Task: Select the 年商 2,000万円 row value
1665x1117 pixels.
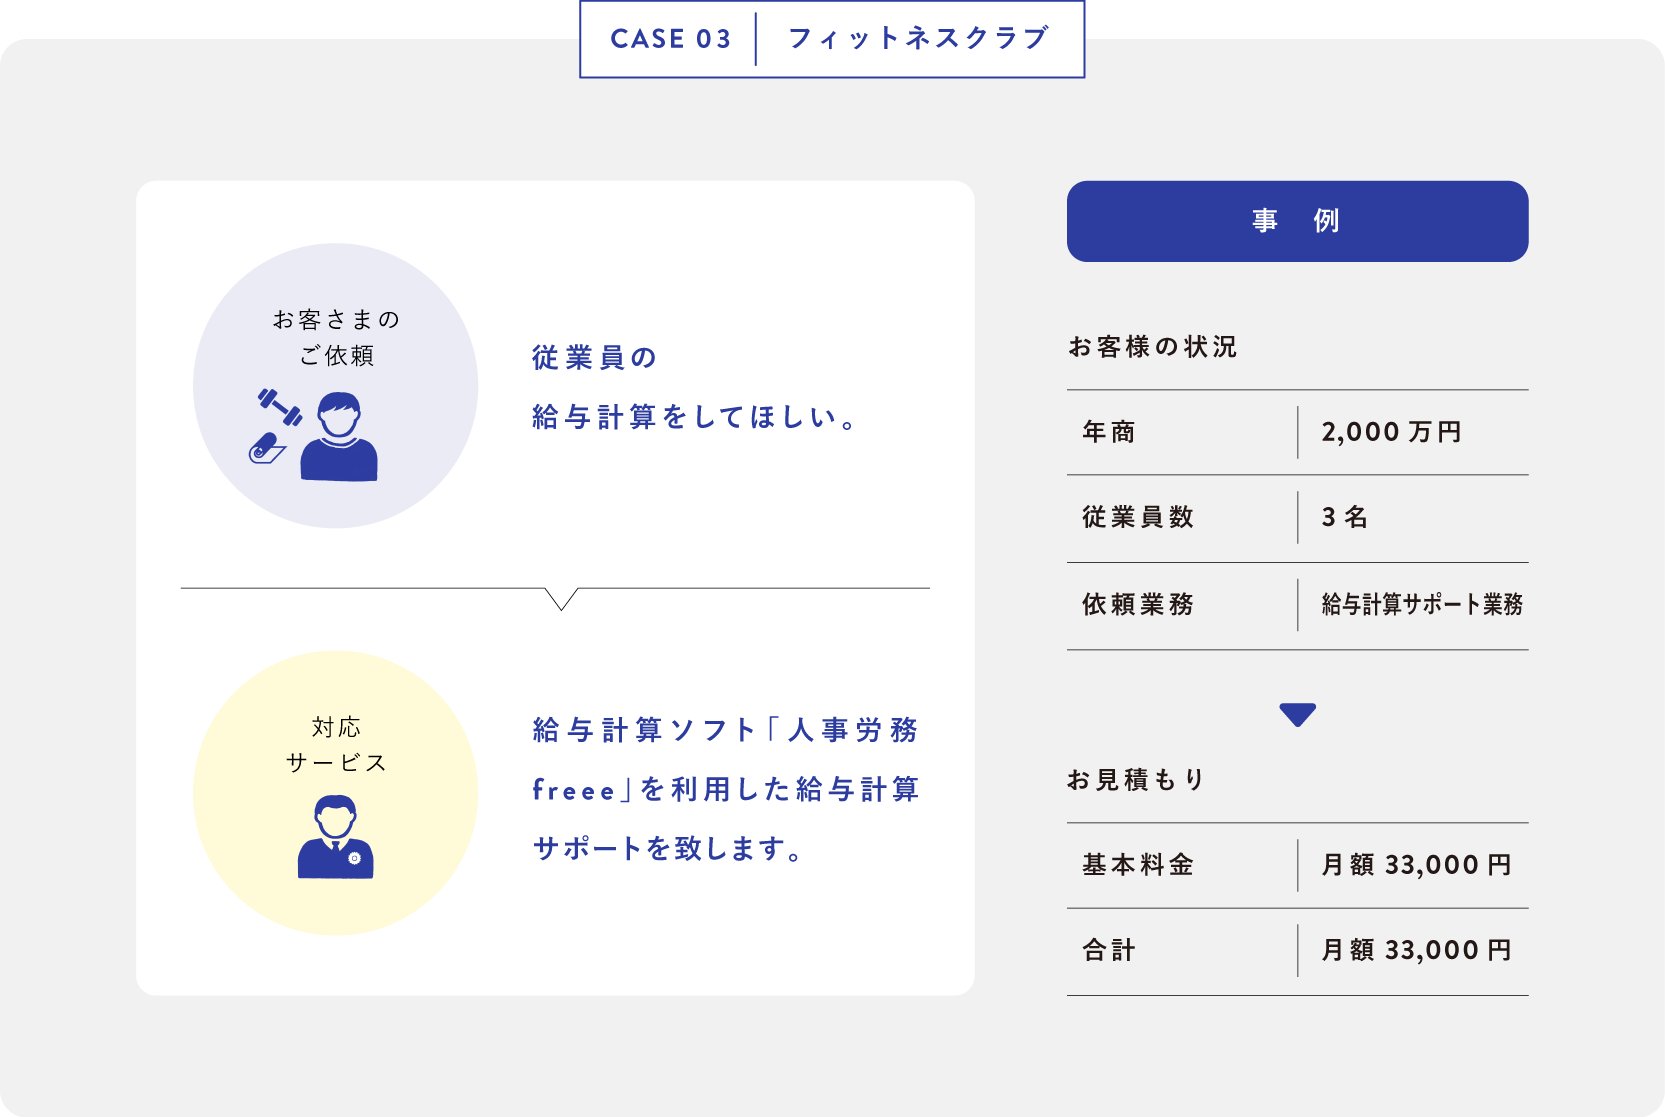Action: tap(1391, 432)
